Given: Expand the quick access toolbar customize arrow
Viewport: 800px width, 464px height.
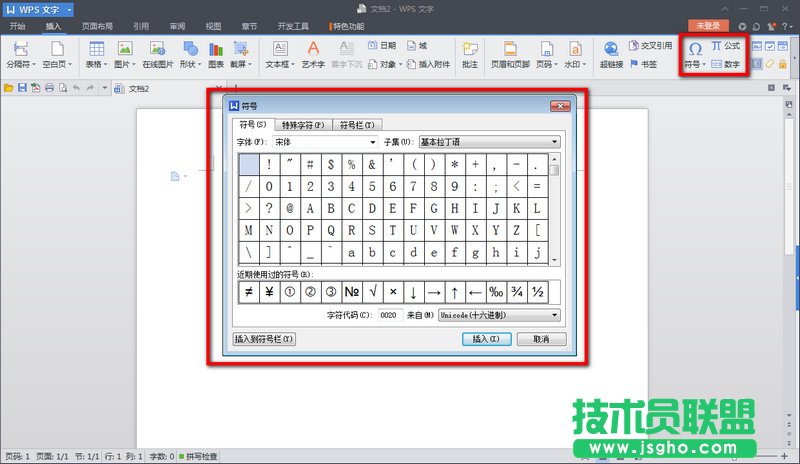Looking at the screenshot, I should coord(104,88).
